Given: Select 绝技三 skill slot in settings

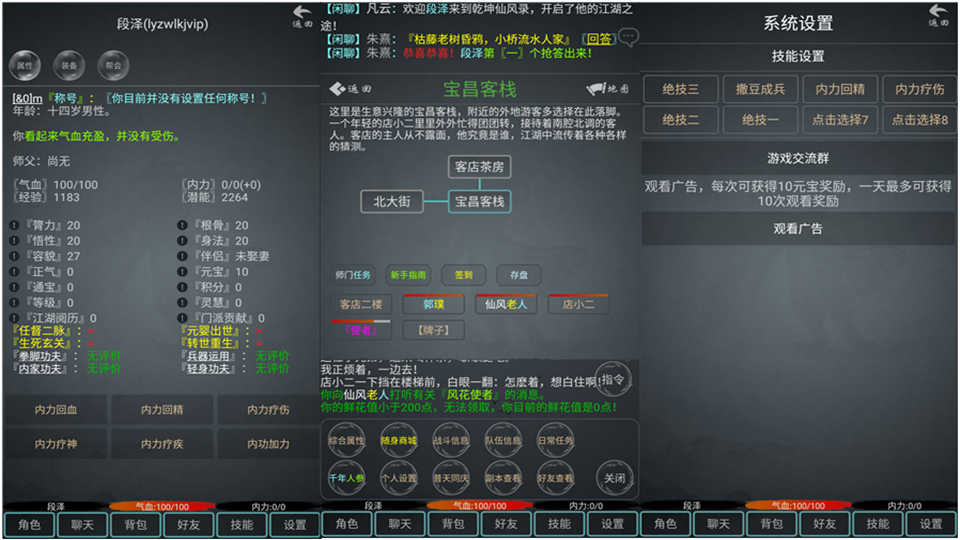Looking at the screenshot, I should [680, 89].
